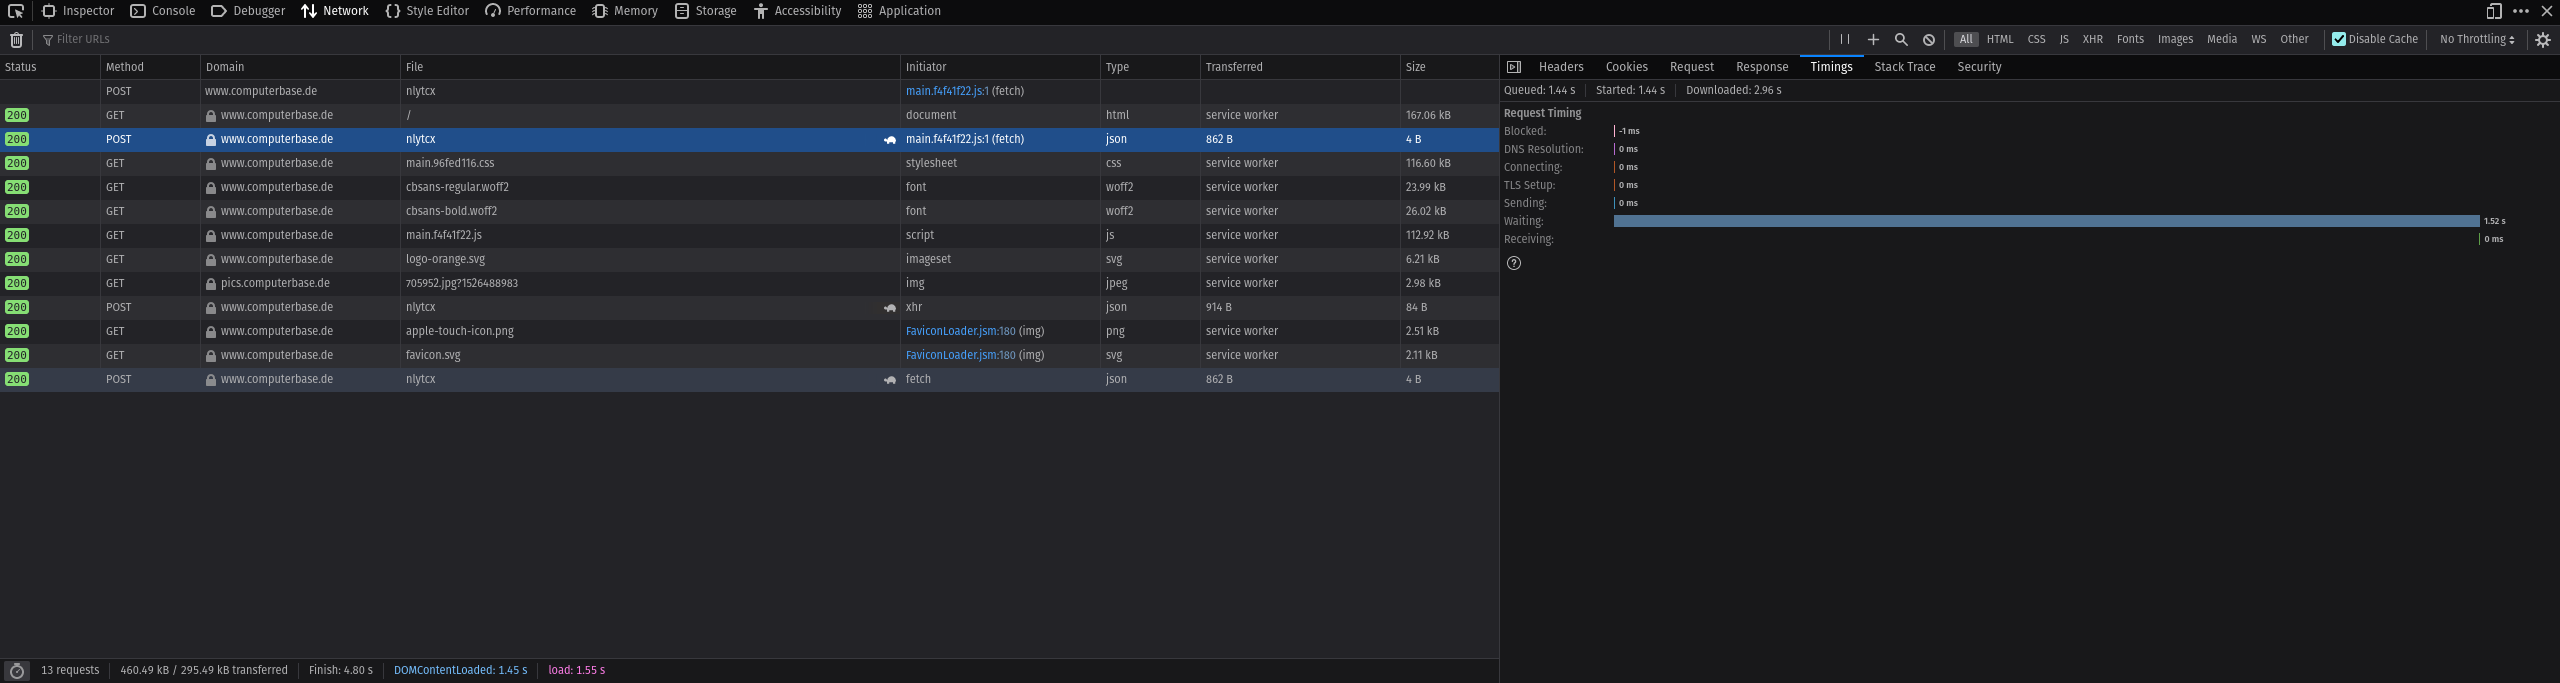Click main.f4f41f22.js:1 link in first row
The image size is (2560, 683).
point(946,91)
